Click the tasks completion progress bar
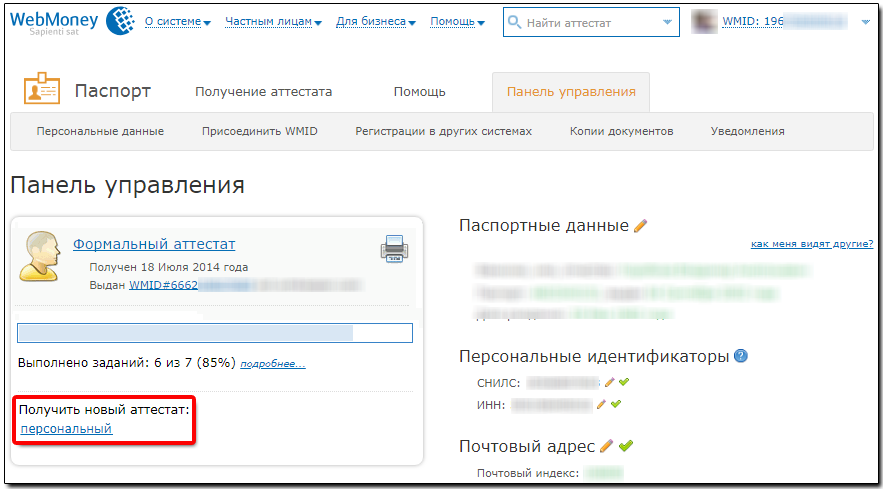Screen dimensions: 883x489 (x=215, y=333)
